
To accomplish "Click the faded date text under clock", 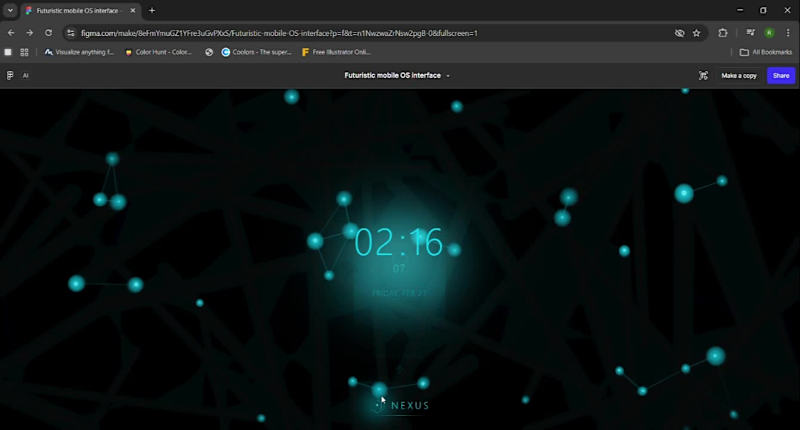I will click(400, 293).
